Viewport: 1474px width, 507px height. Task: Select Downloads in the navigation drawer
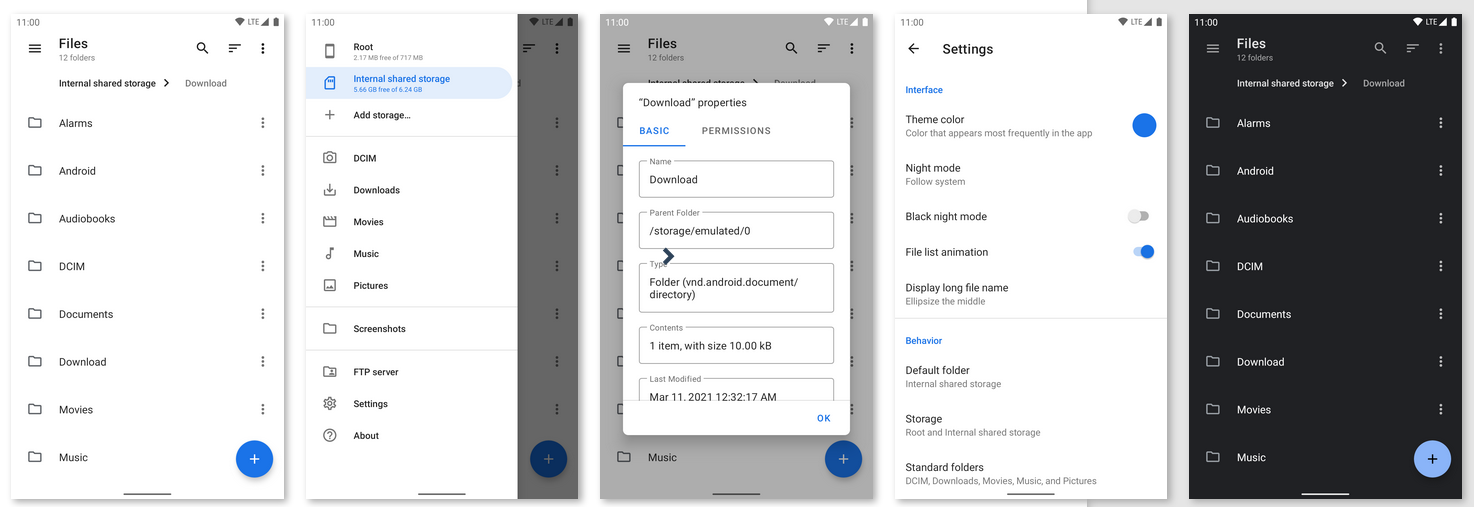pyautogui.click(x=376, y=190)
